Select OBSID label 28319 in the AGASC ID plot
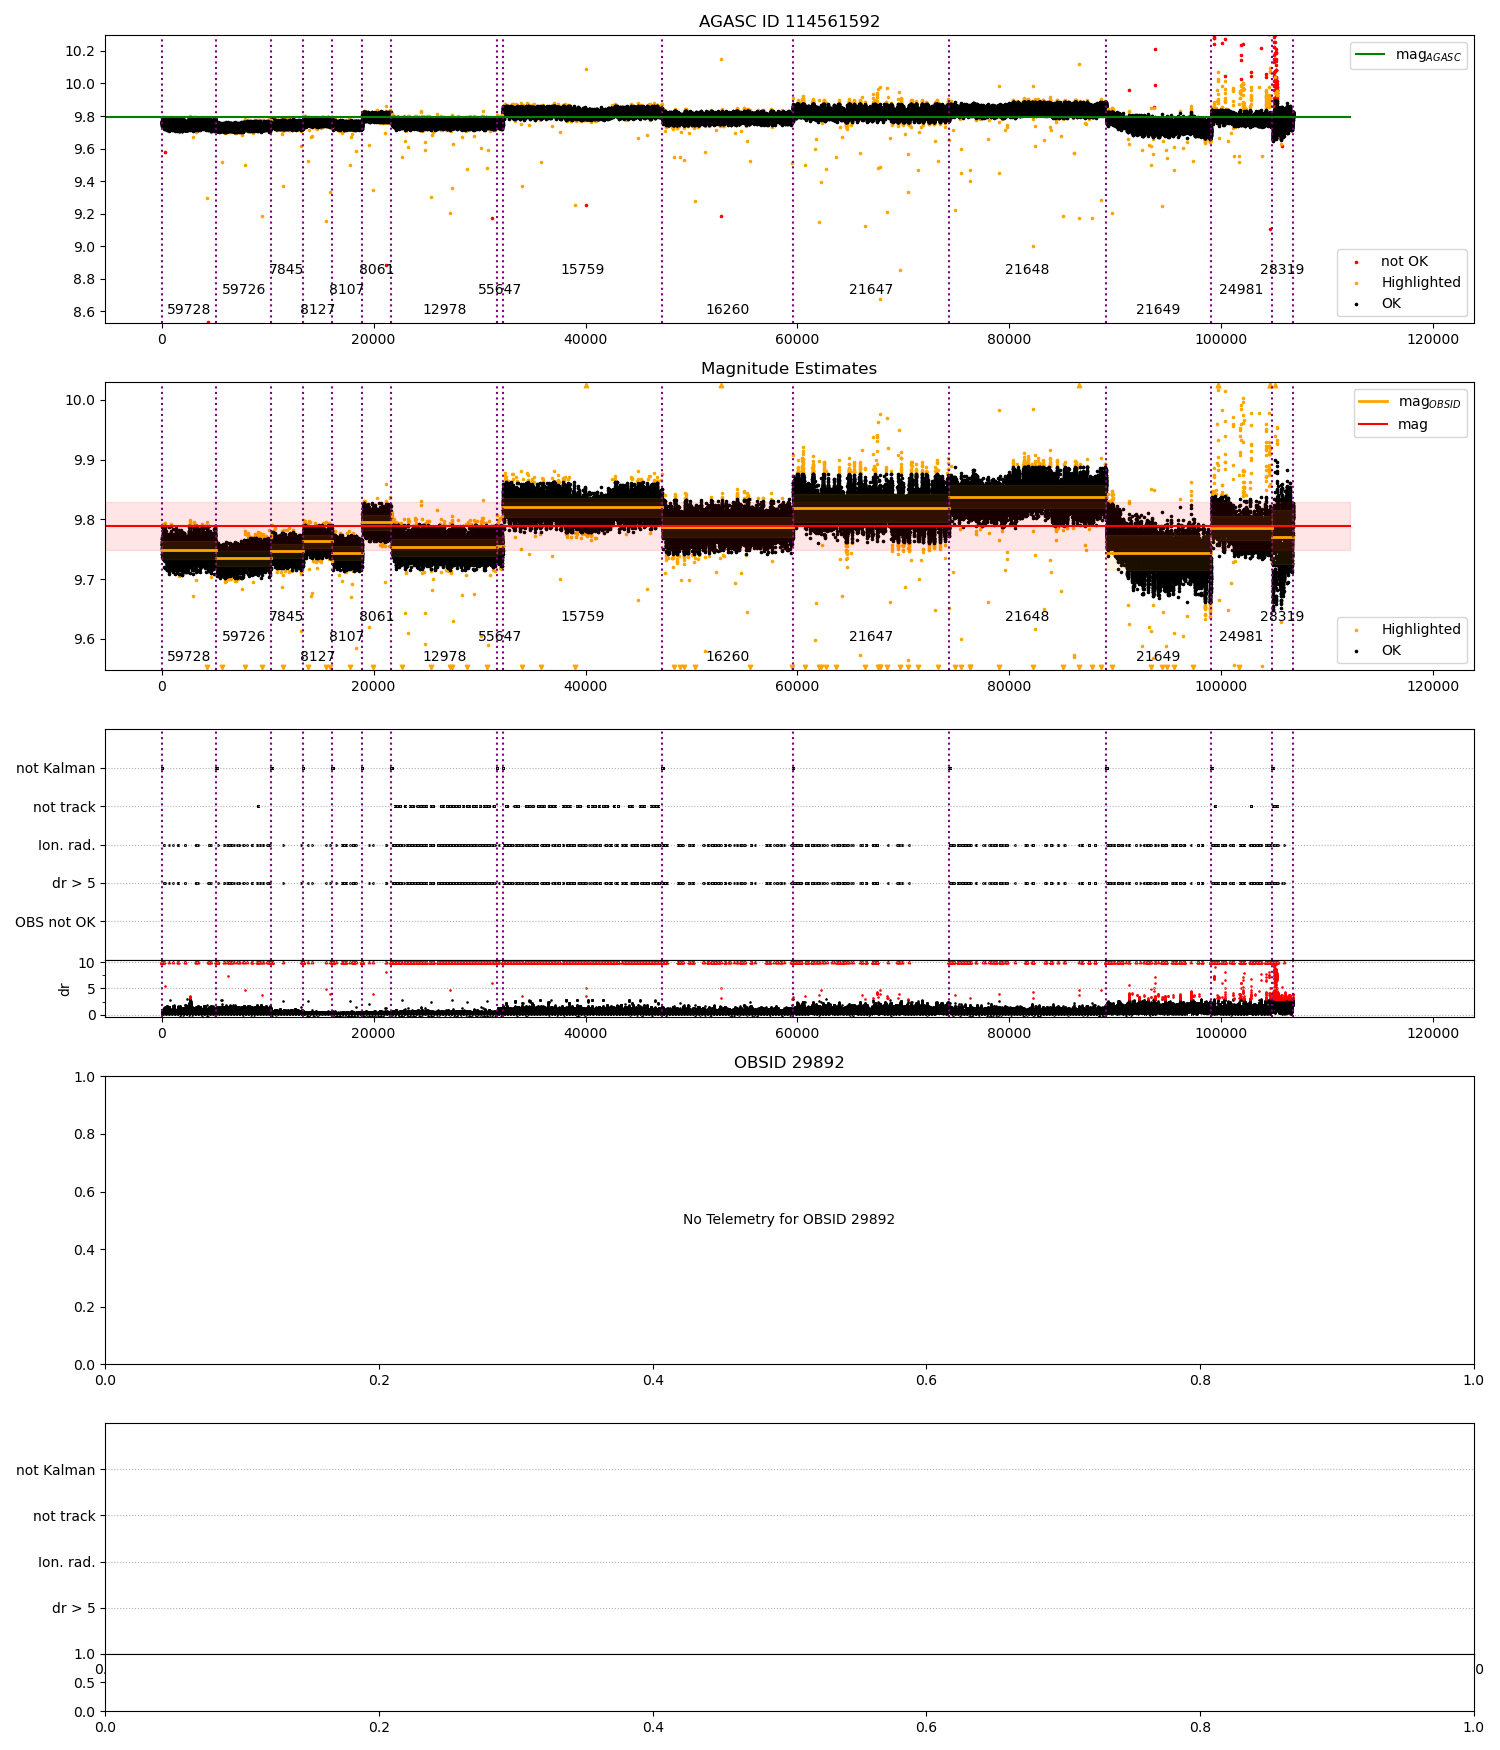 pyautogui.click(x=1282, y=270)
